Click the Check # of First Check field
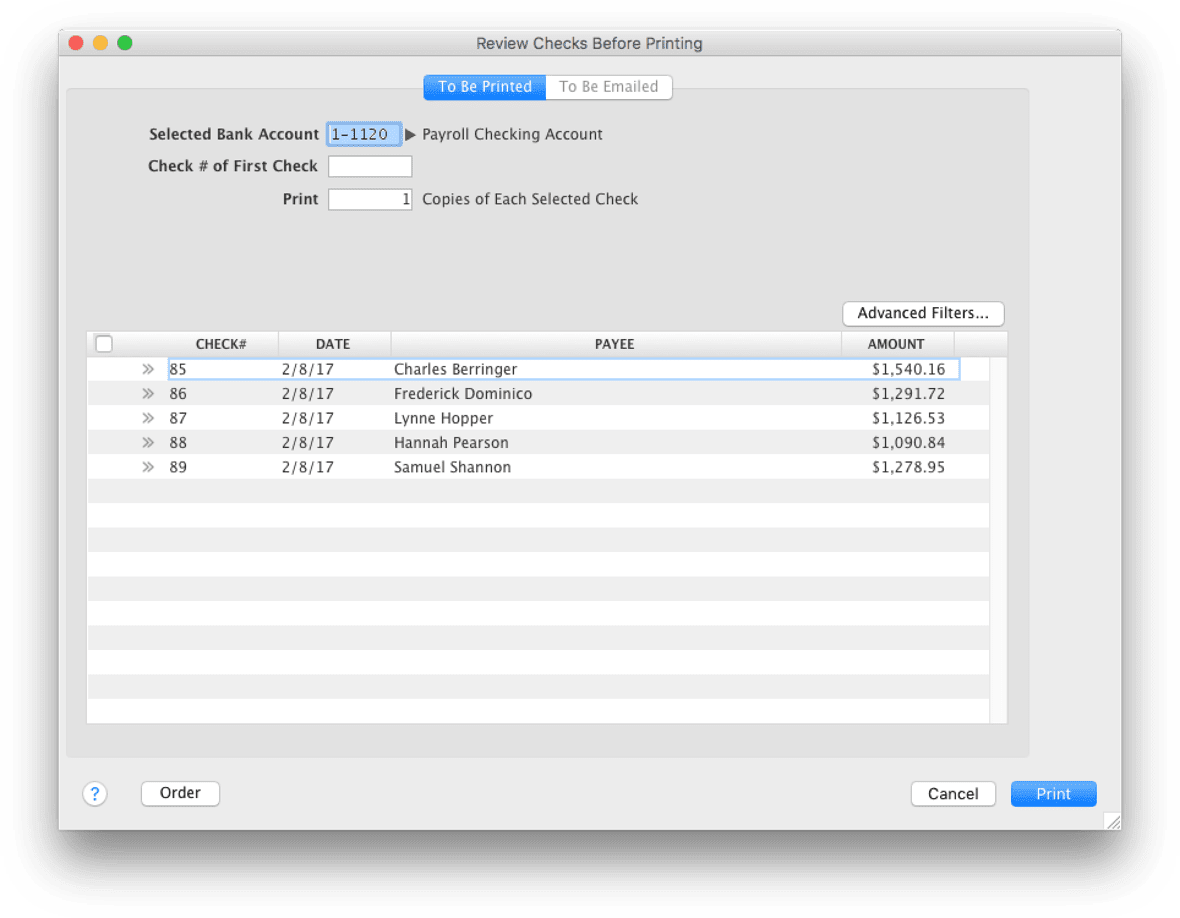Screen dimensions: 1180x918 pyautogui.click(x=370, y=166)
